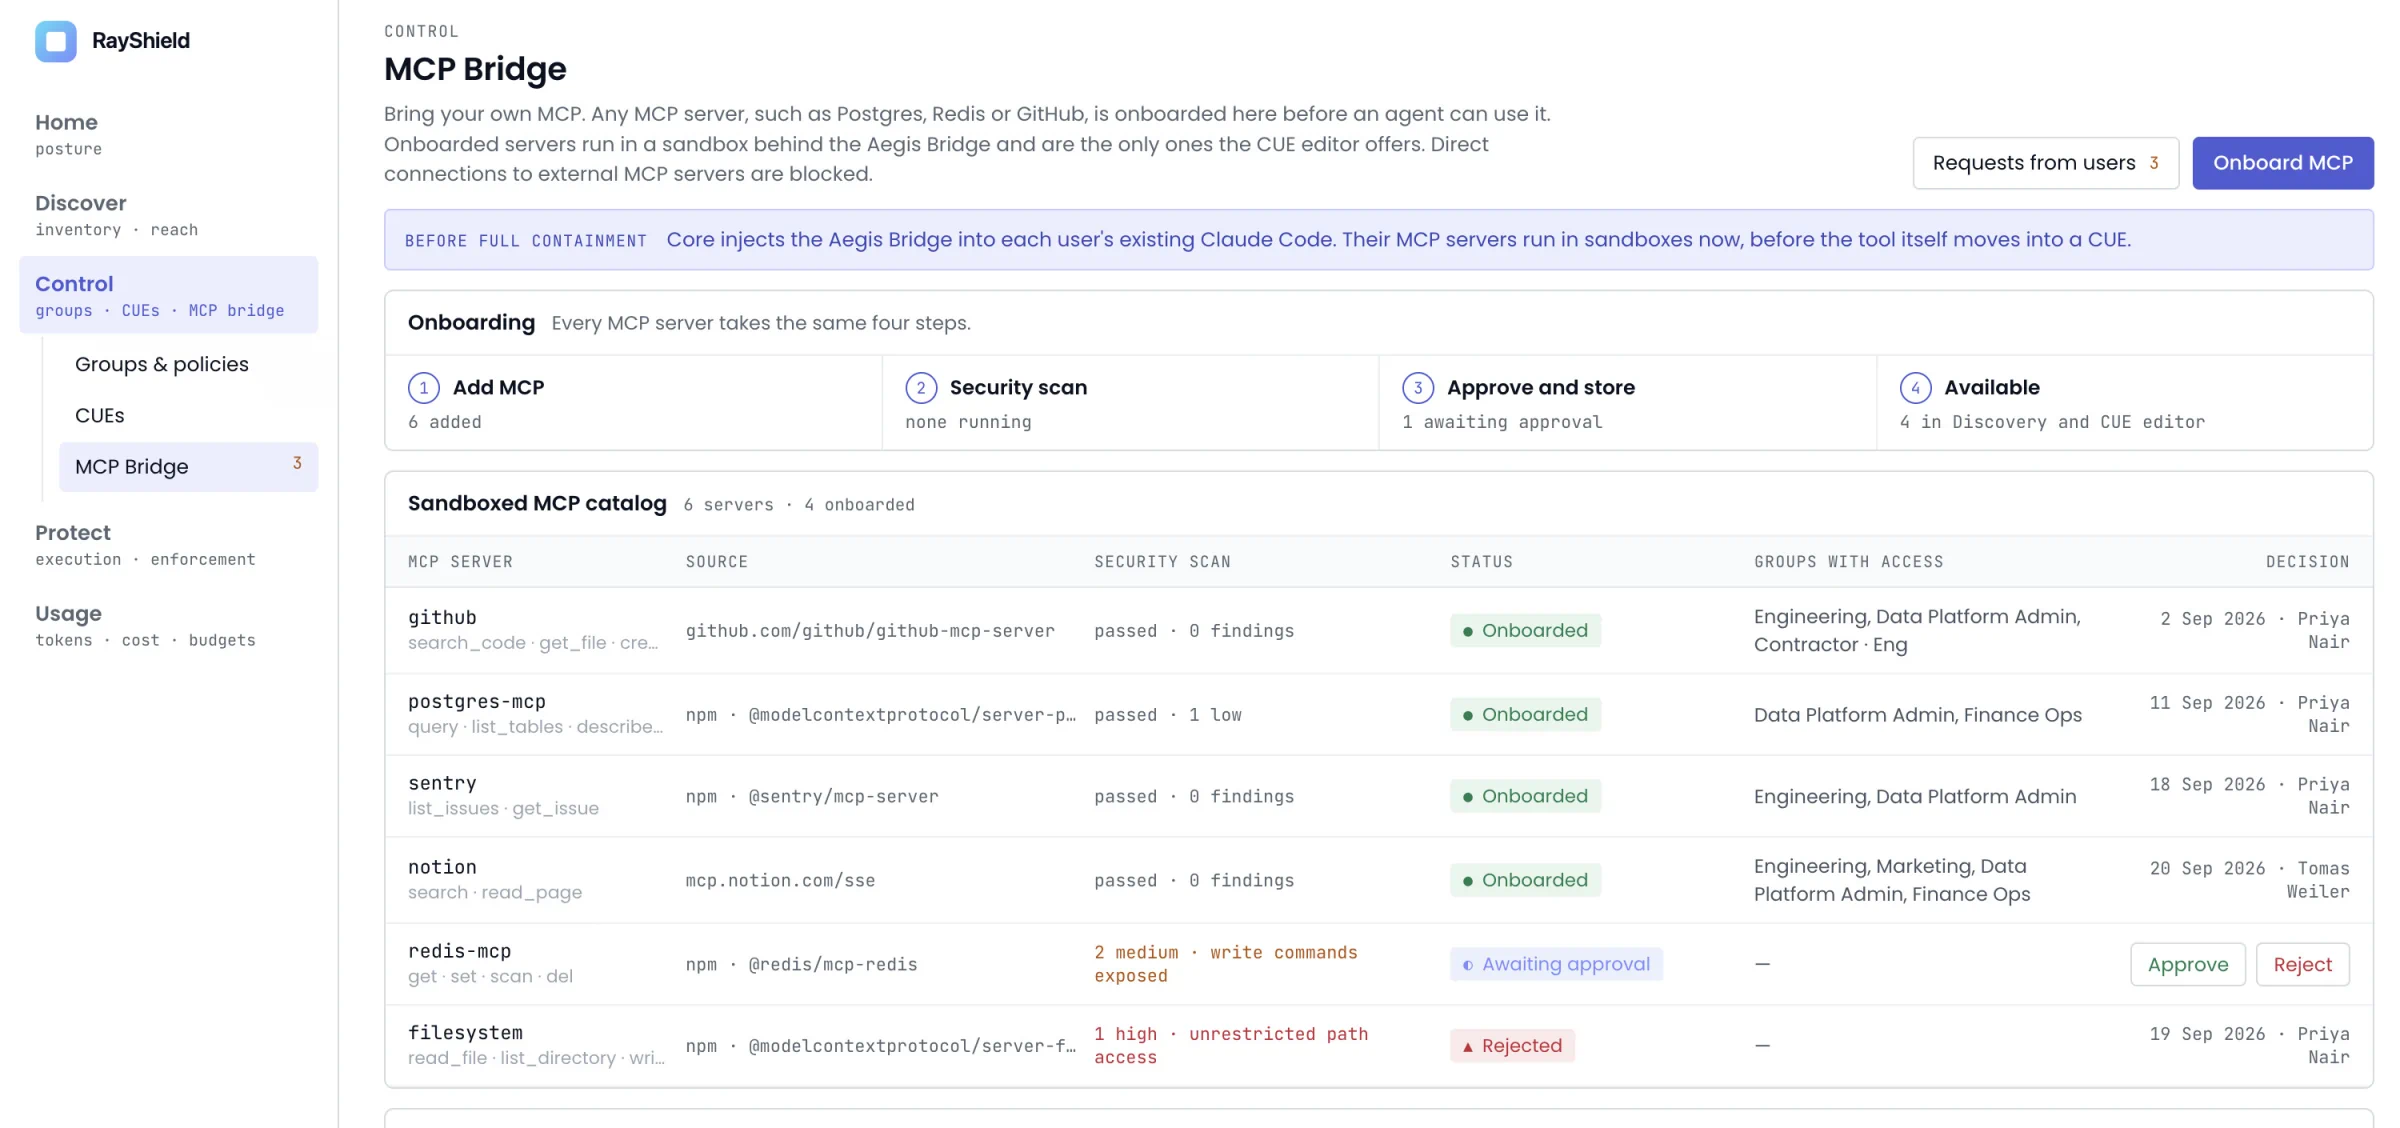Open Groups & policies submenu item
The image size is (2400, 1128).
pos(162,364)
